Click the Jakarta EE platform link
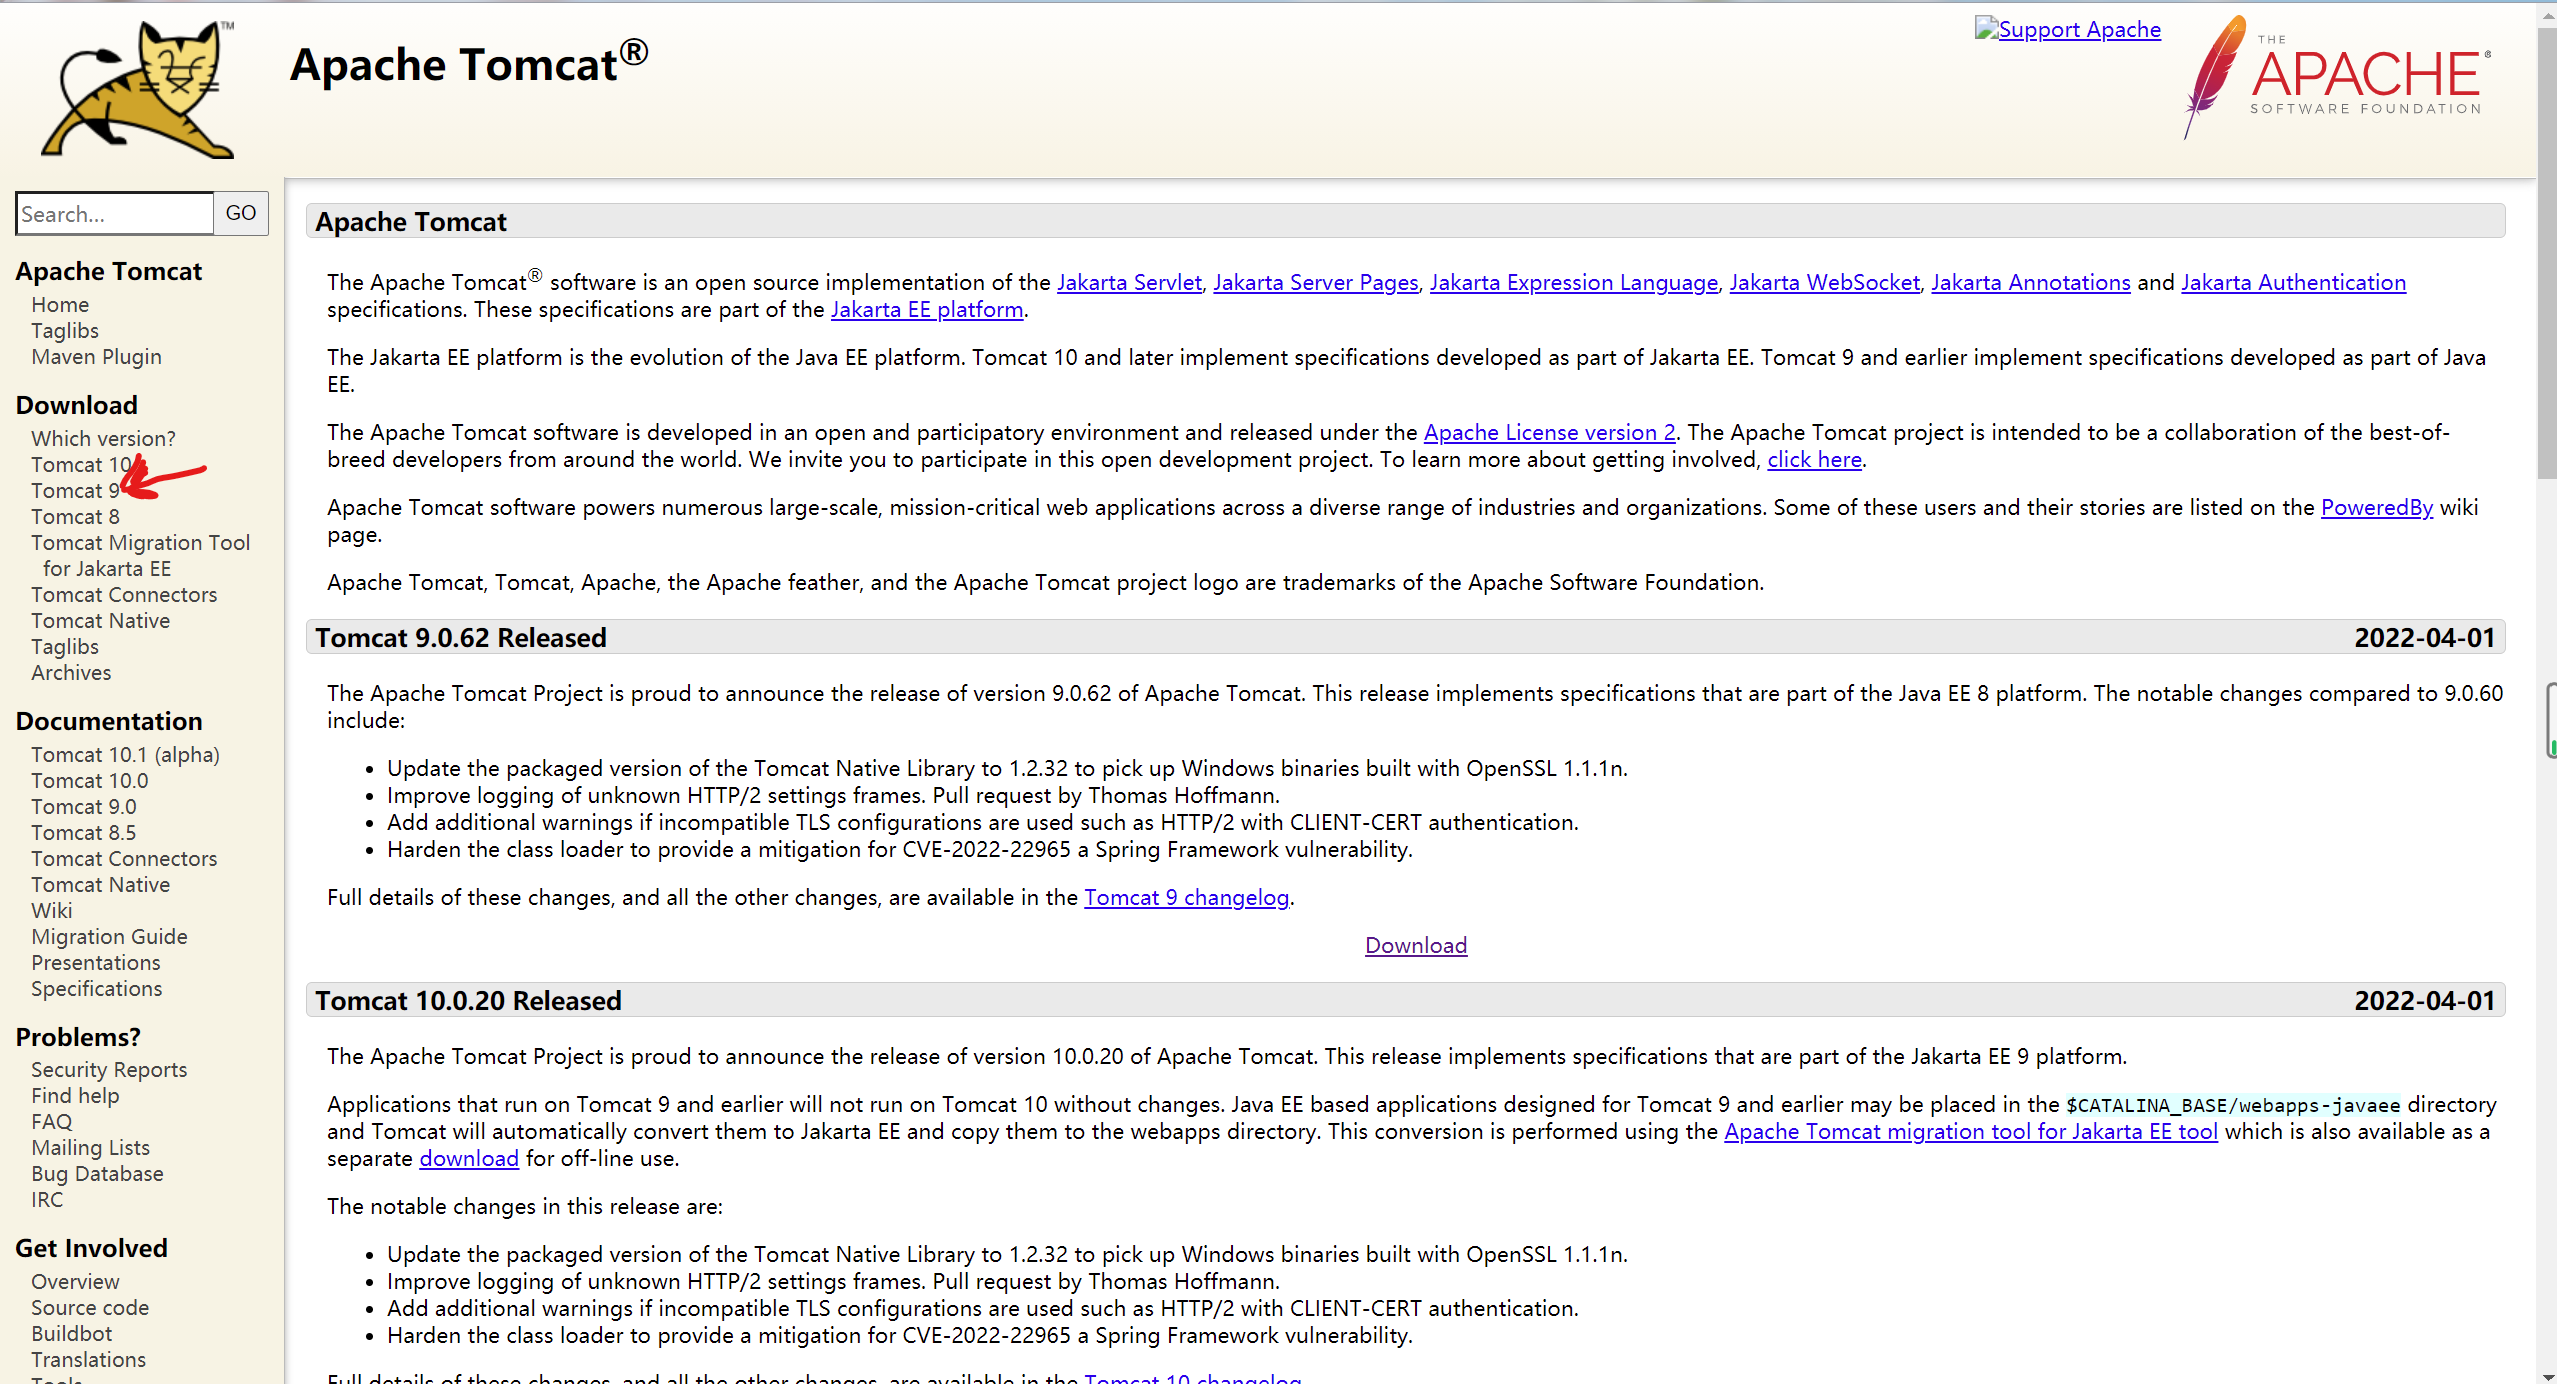This screenshot has width=2557, height=1384. coord(926,310)
